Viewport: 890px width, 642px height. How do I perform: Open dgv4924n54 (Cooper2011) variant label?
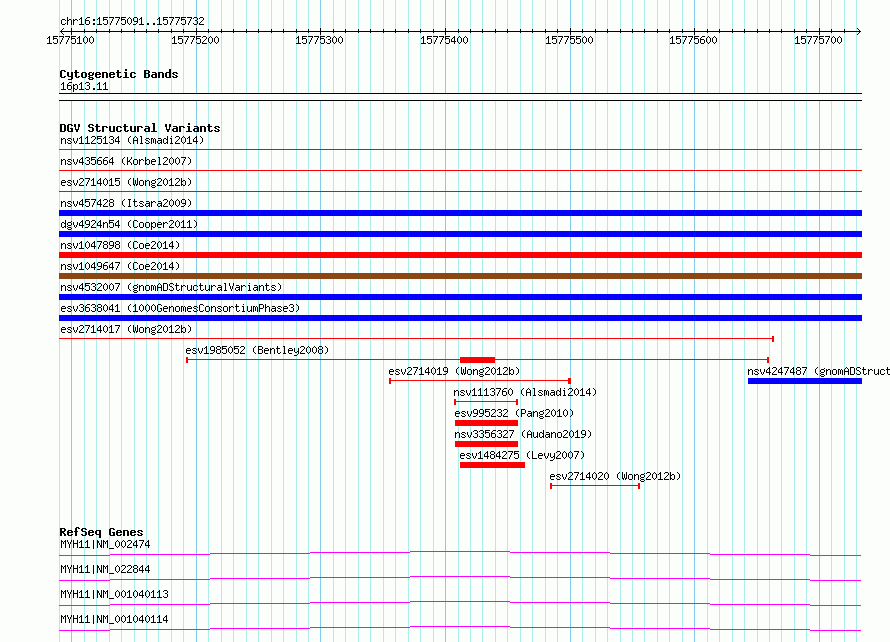[x=129, y=224]
